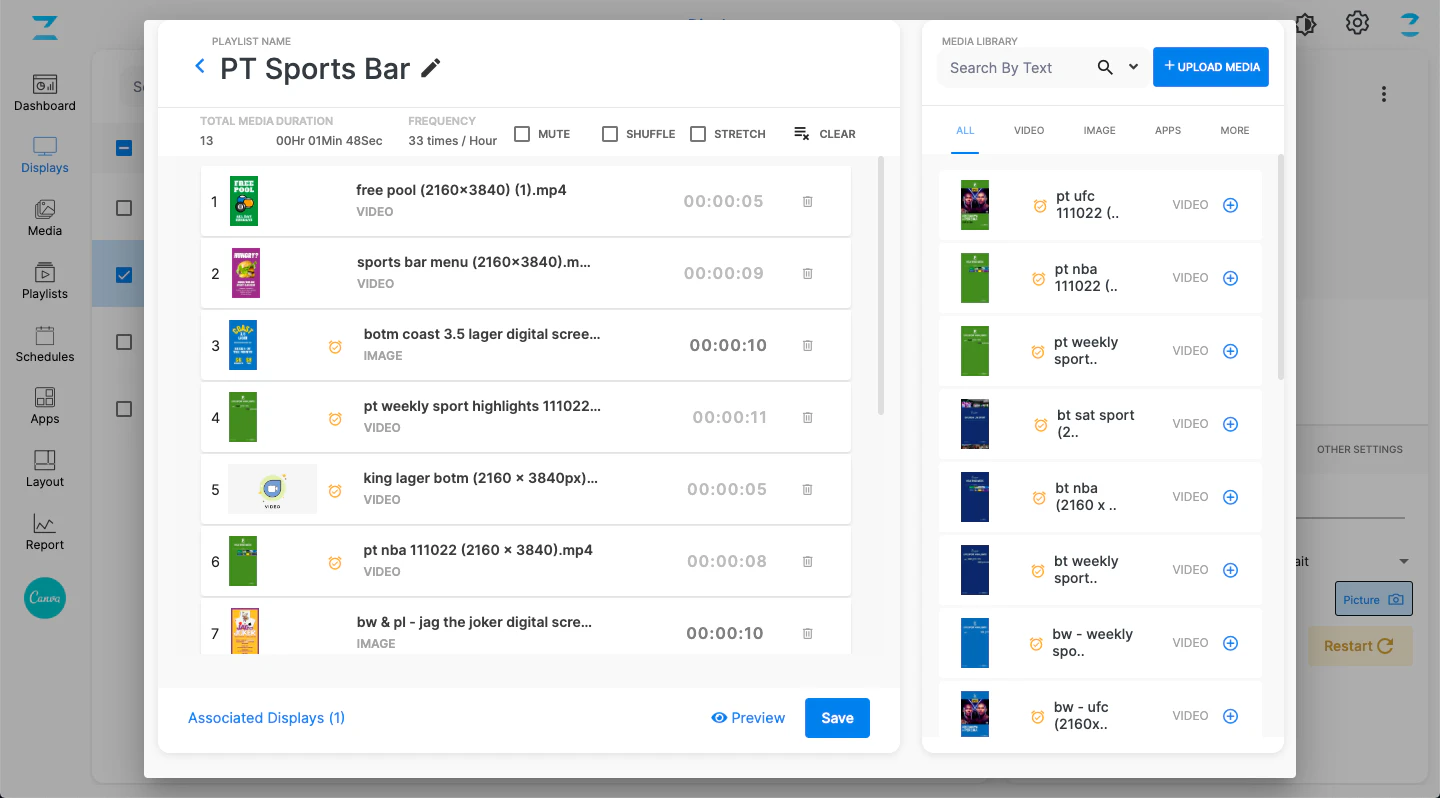Click the pencil icon to edit playlist name

click(431, 68)
